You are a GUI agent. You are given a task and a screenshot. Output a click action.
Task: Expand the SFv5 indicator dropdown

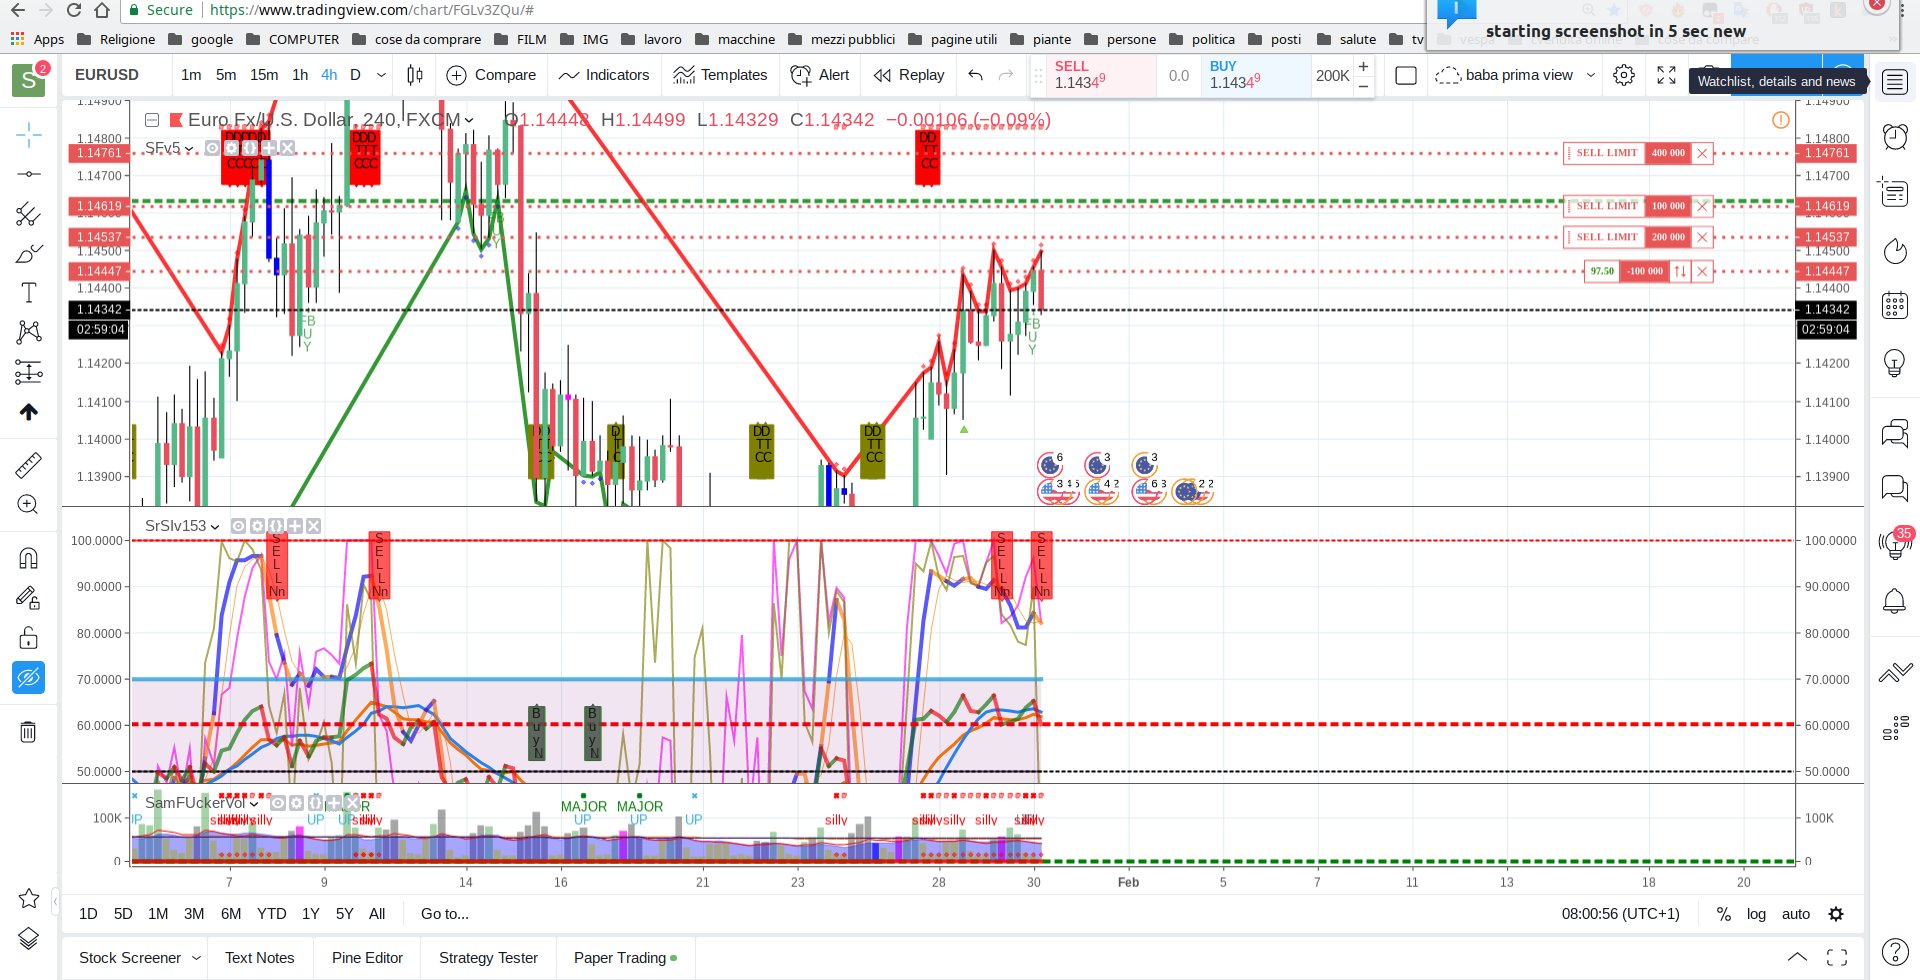click(x=189, y=148)
